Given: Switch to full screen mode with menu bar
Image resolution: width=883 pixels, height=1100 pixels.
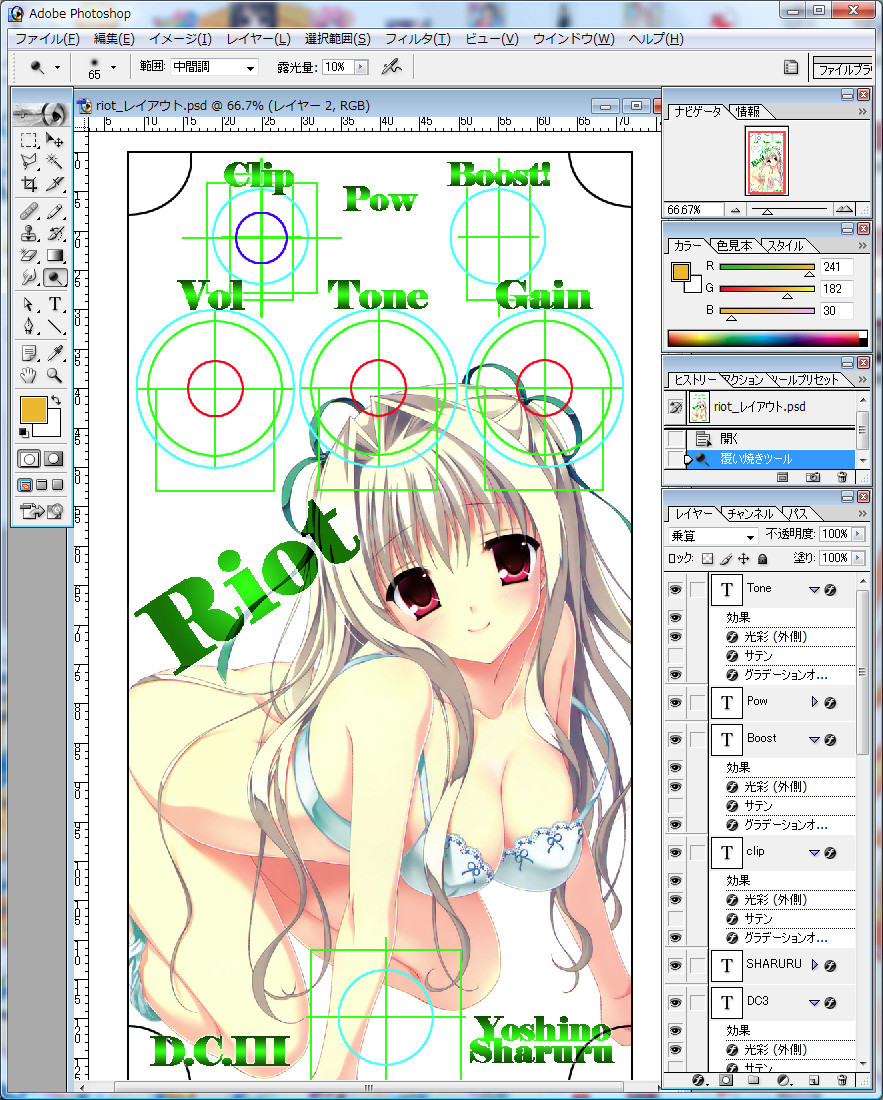Looking at the screenshot, I should [x=42, y=485].
